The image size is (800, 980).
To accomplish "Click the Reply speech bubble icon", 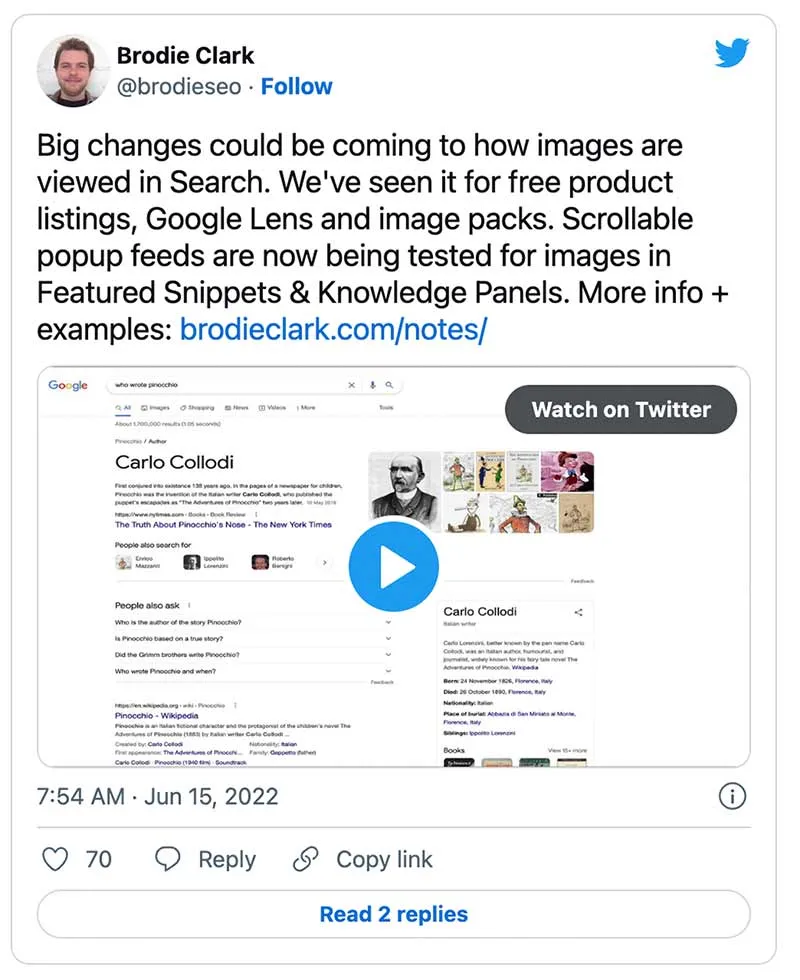I will [167, 859].
